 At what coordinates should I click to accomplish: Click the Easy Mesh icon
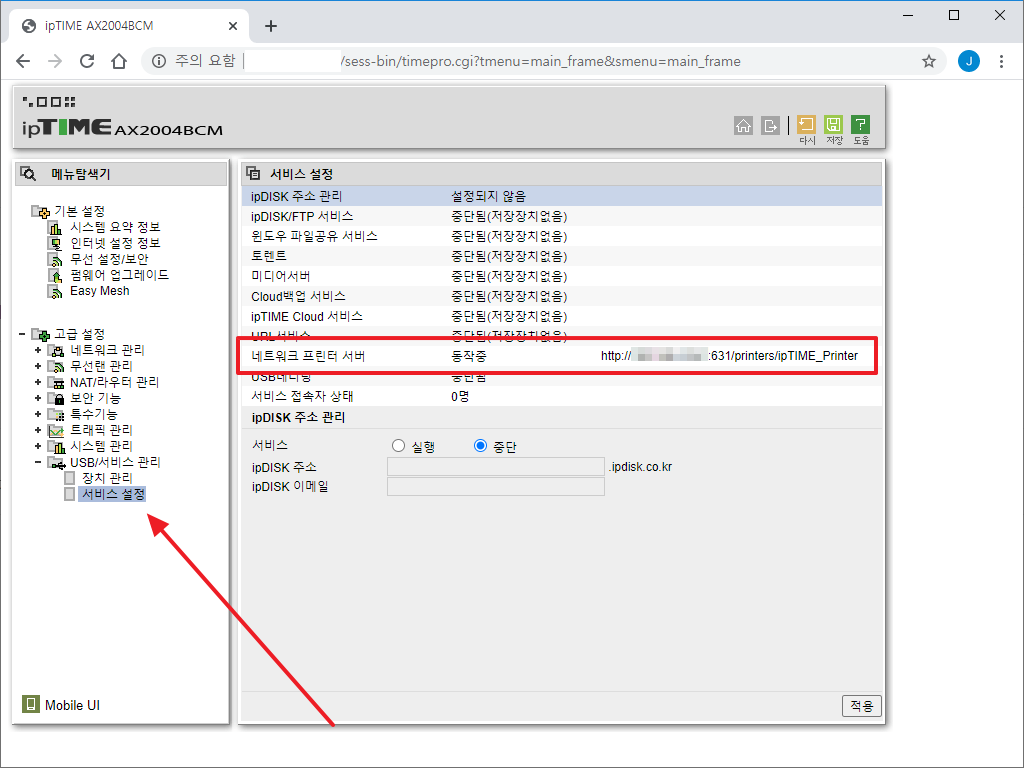(x=56, y=291)
